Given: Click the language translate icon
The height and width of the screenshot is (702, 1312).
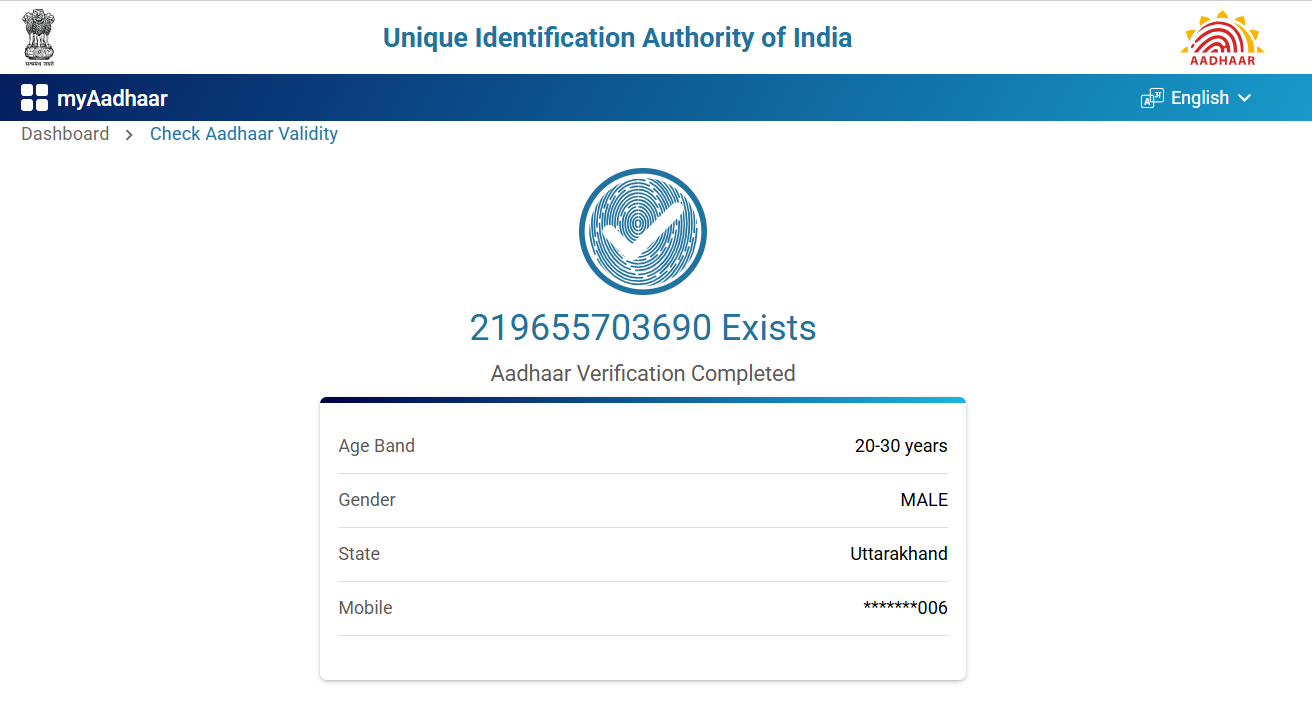Looking at the screenshot, I should pos(1152,98).
